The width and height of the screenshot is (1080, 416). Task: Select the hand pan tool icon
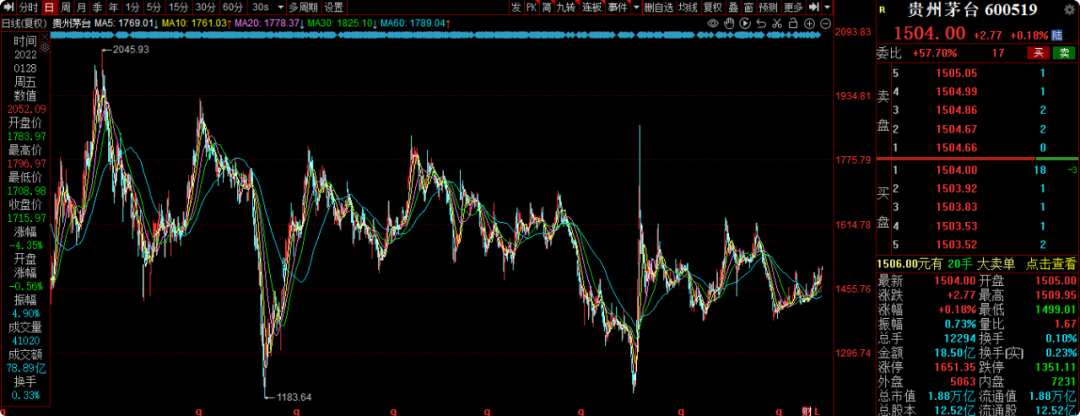click(729, 23)
